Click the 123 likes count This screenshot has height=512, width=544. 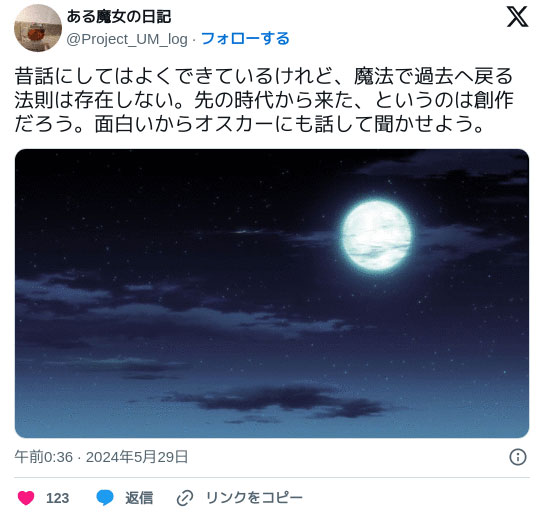pyautogui.click(x=58, y=498)
